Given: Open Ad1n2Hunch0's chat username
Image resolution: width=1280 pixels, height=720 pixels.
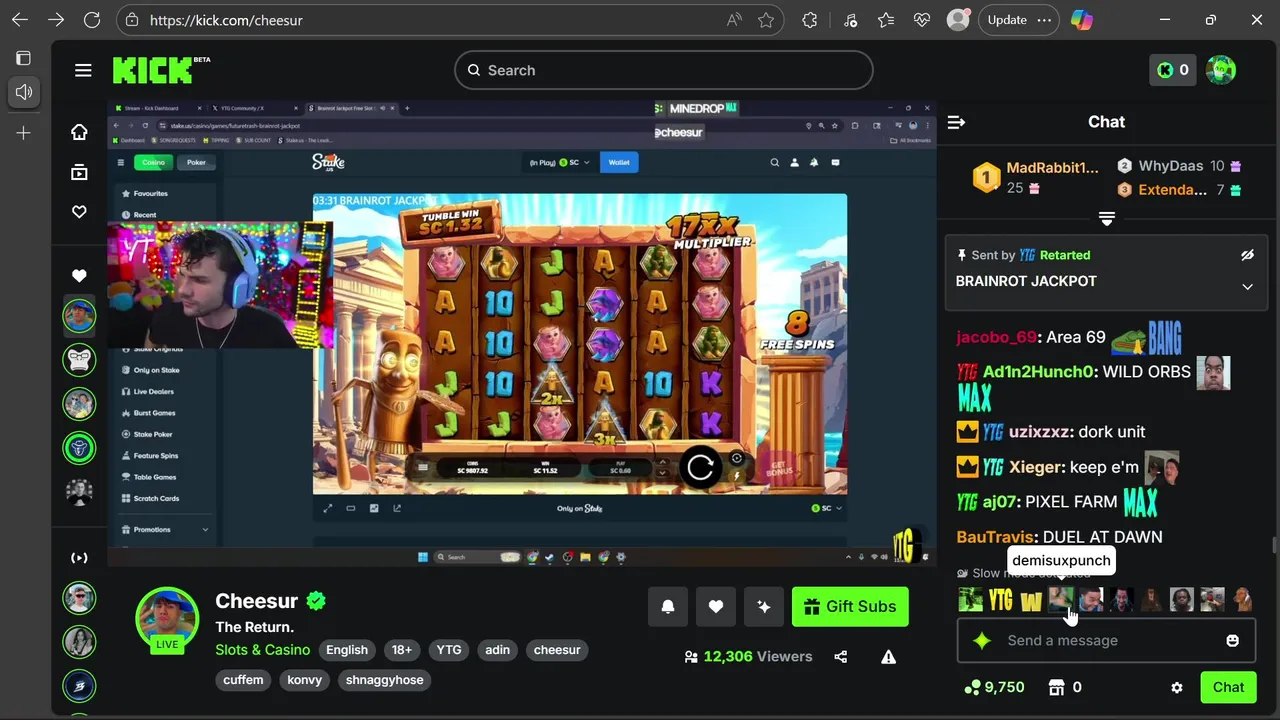Looking at the screenshot, I should tap(1038, 372).
